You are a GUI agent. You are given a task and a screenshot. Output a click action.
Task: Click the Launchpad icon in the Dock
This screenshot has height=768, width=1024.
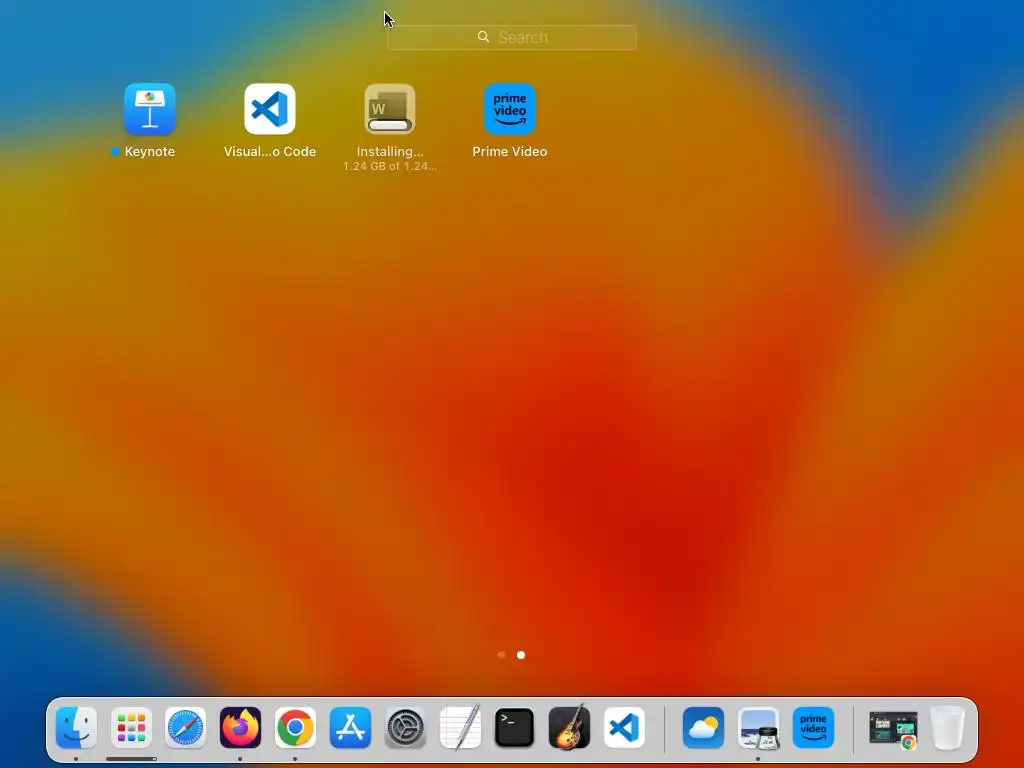click(131, 728)
